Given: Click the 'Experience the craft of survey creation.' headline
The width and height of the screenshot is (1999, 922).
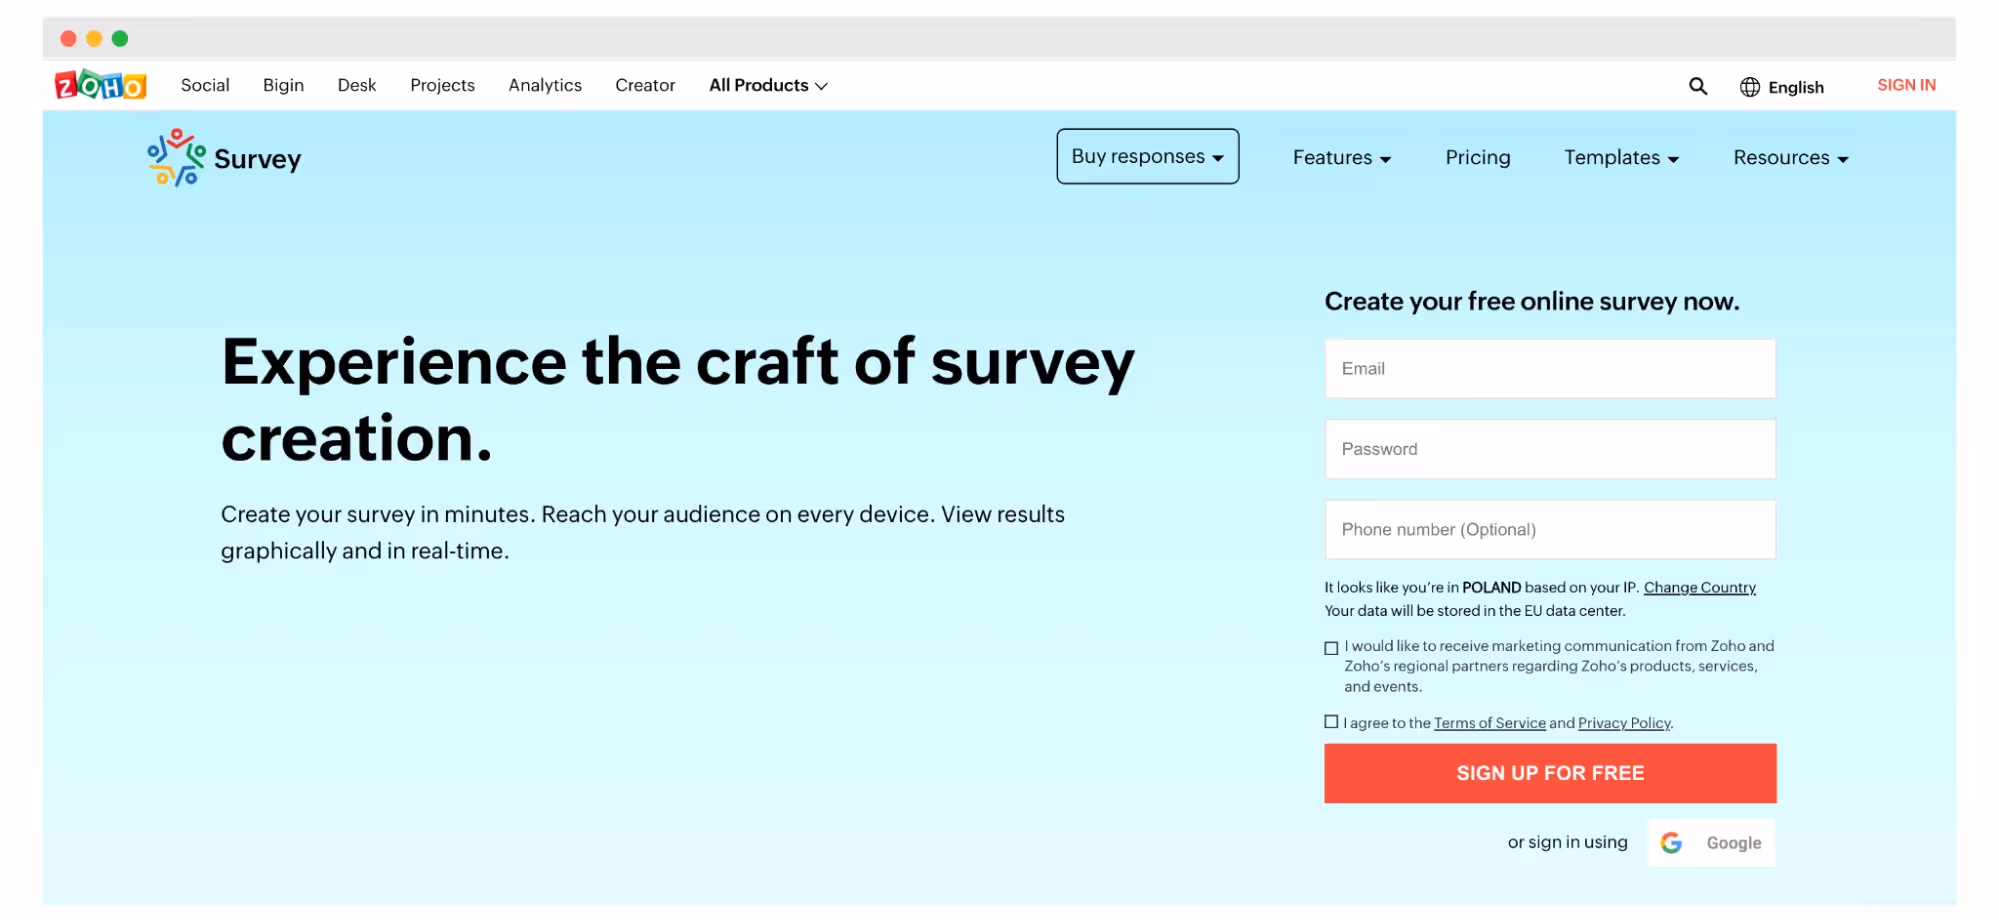Looking at the screenshot, I should 678,400.
